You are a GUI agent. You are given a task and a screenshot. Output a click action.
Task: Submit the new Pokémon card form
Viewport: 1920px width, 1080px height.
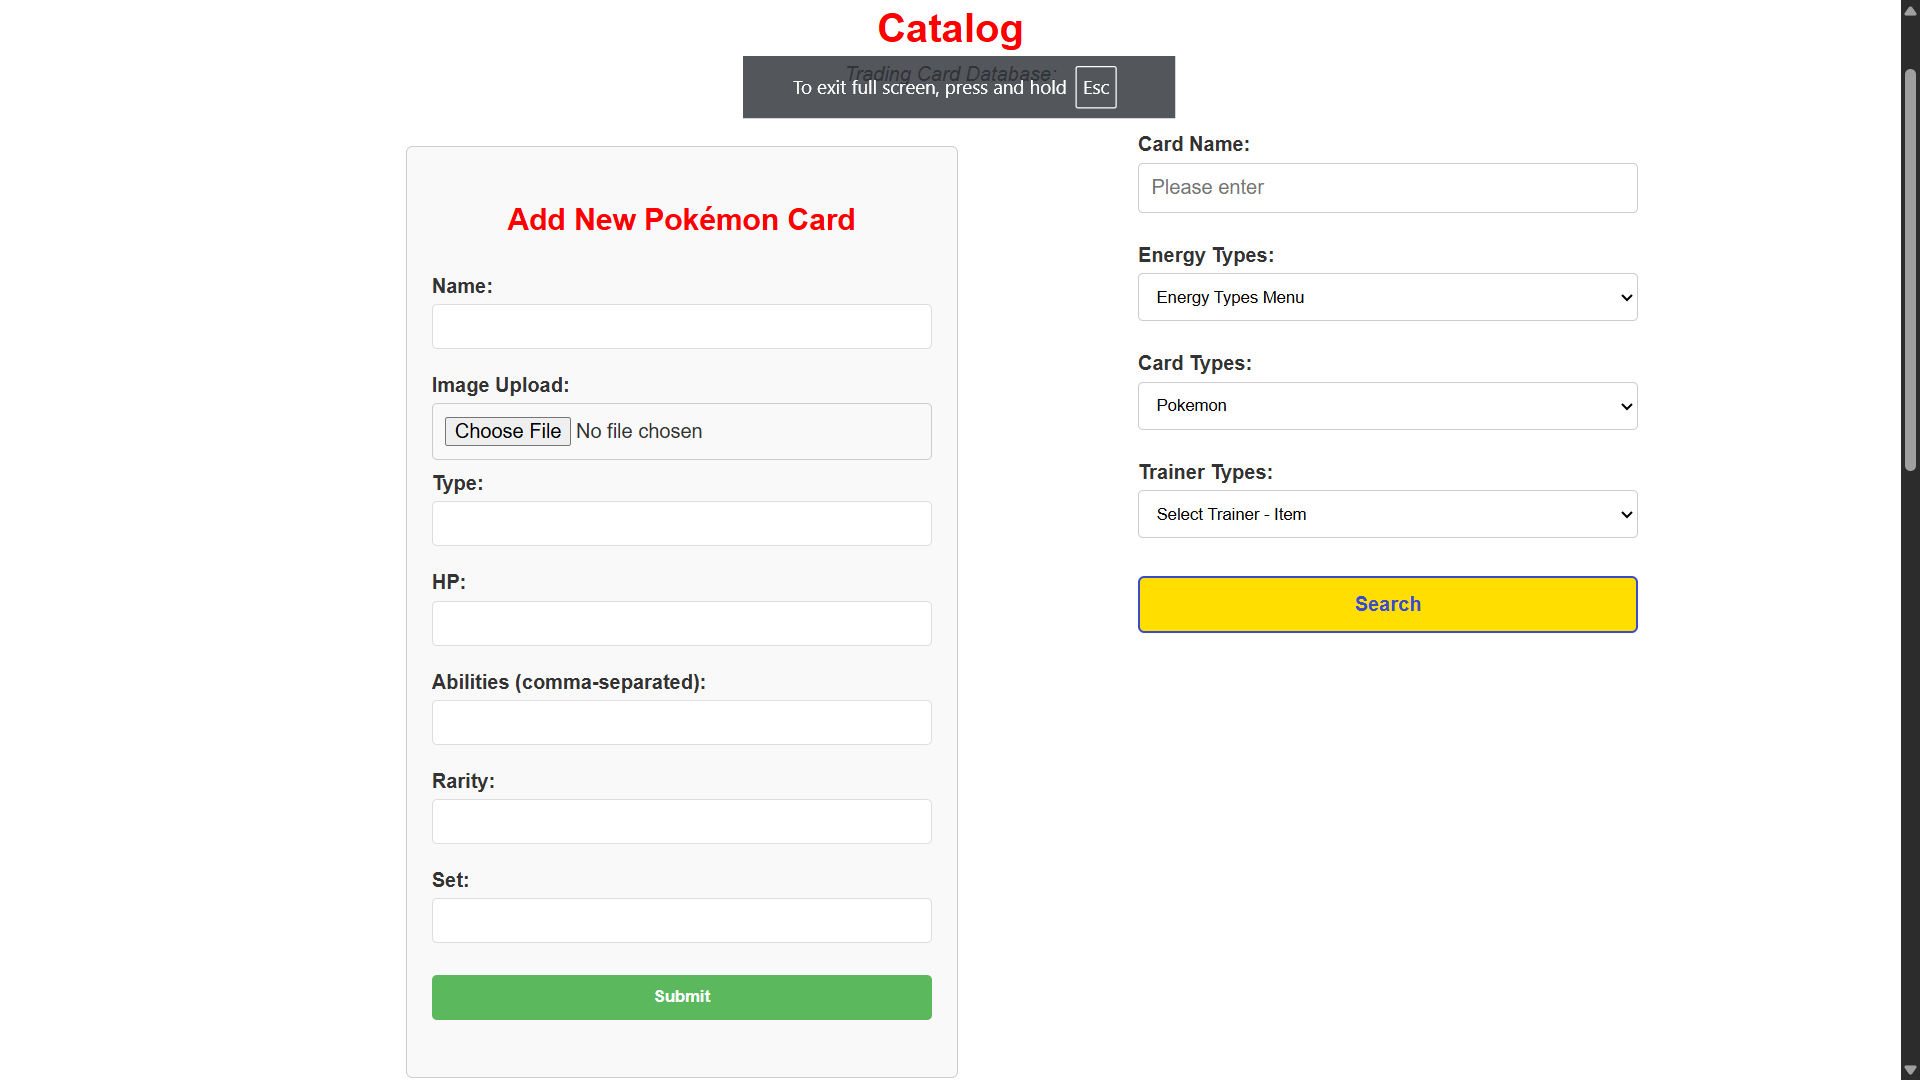click(681, 997)
